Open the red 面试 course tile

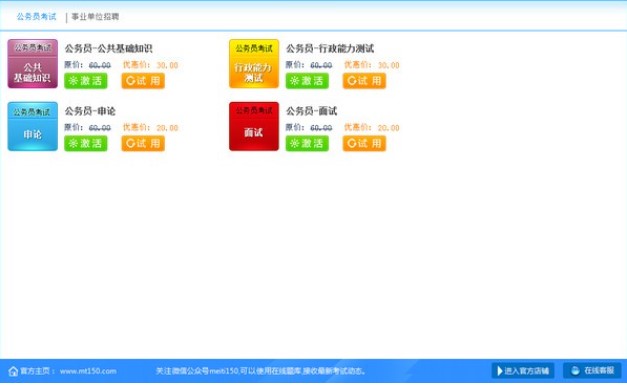pyautogui.click(x=254, y=126)
